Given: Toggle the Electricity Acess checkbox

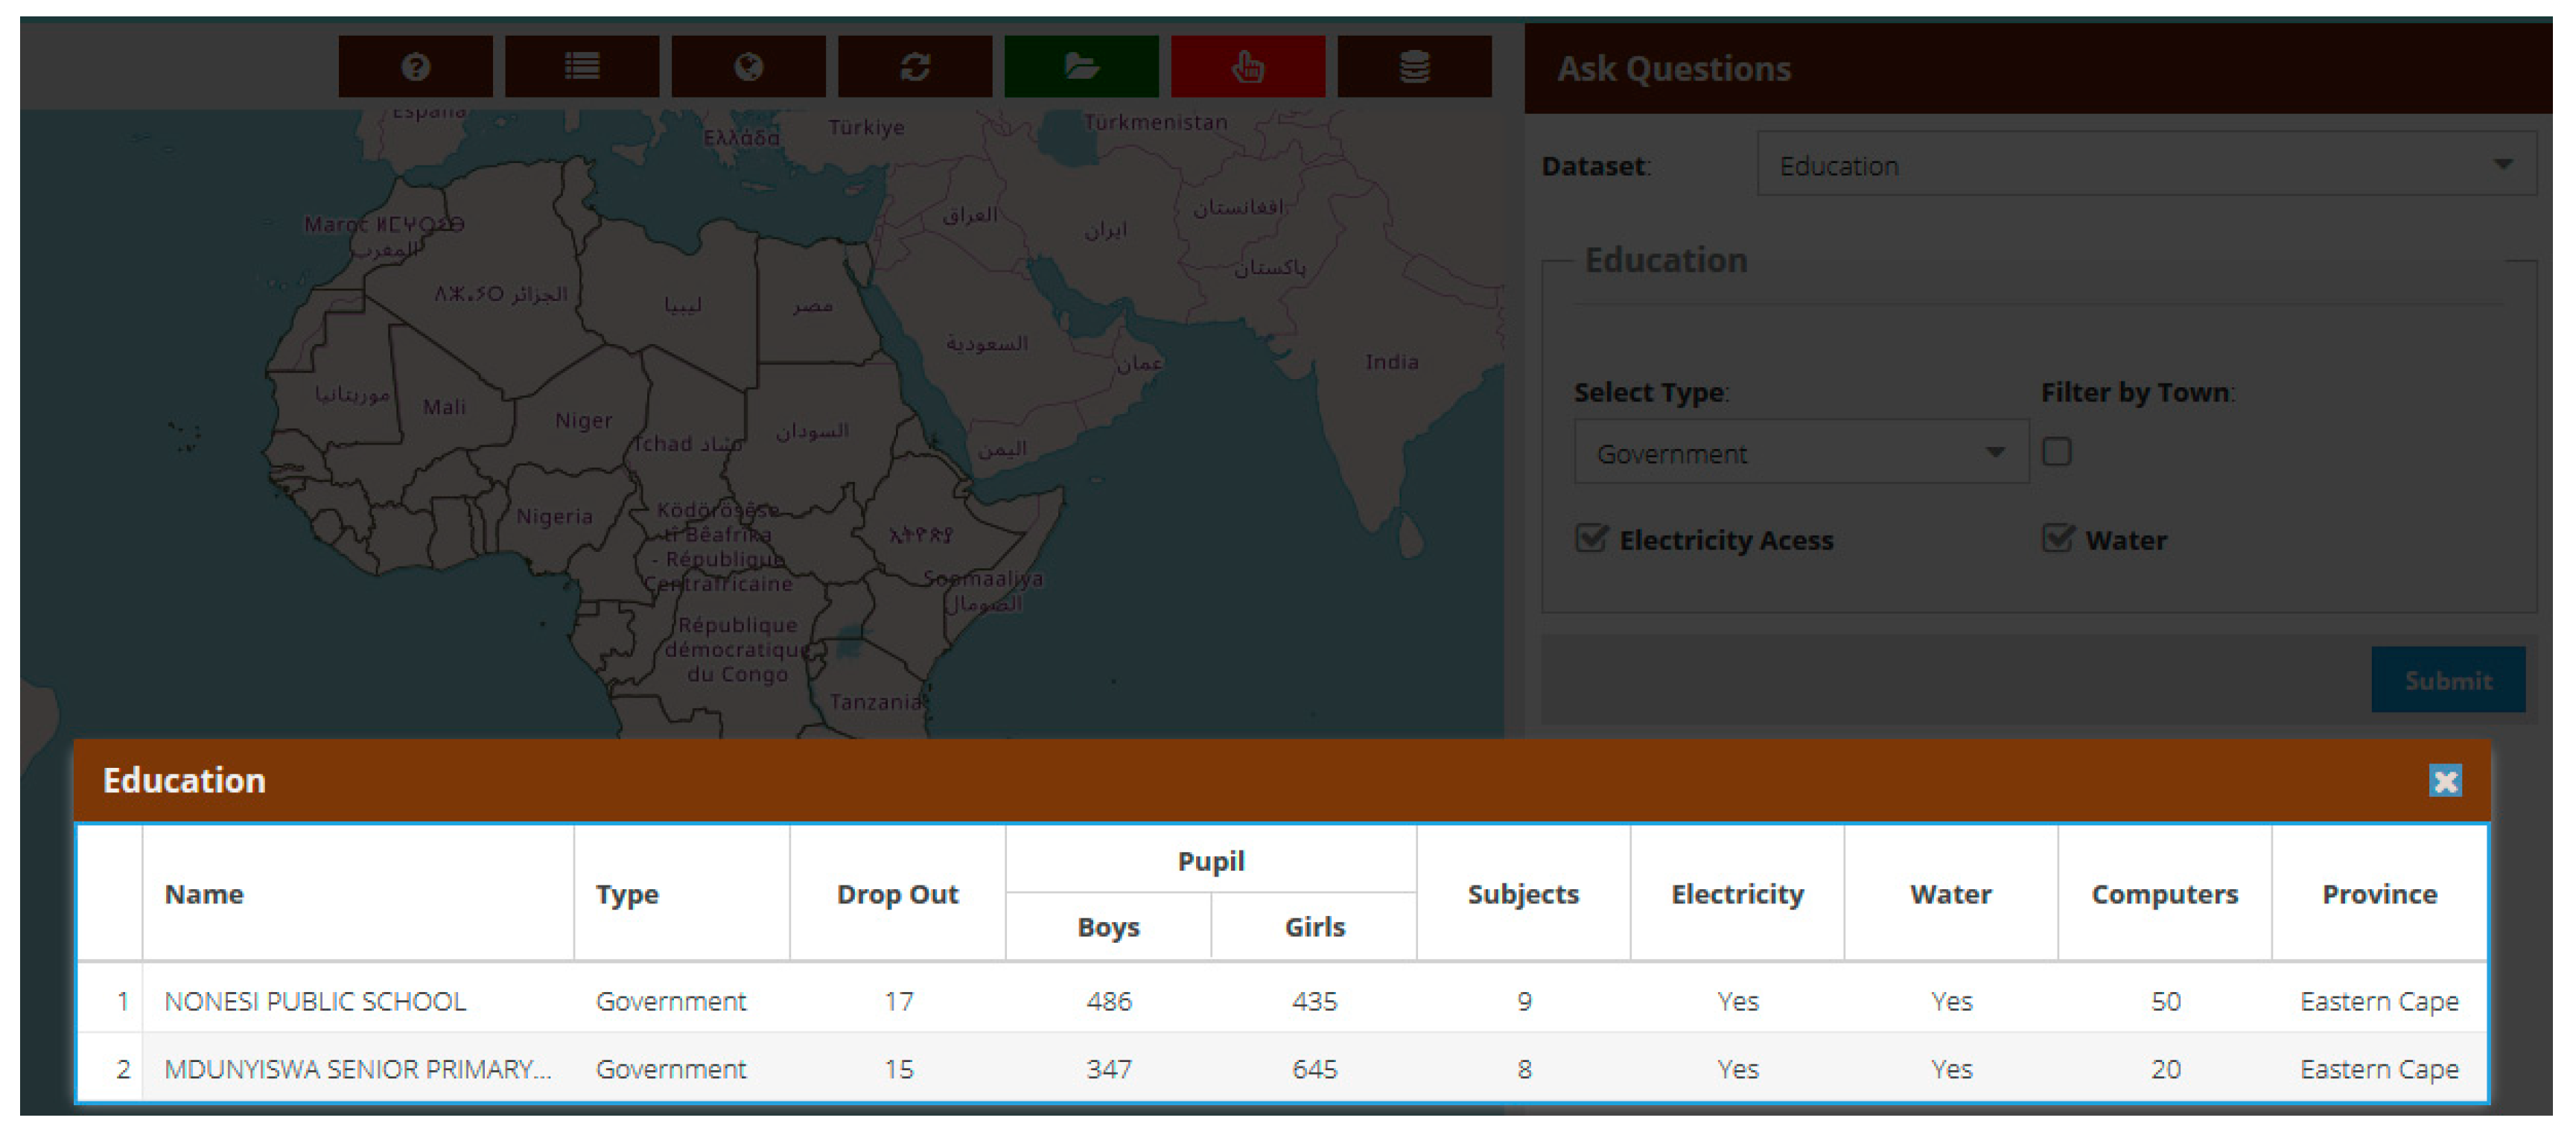Looking at the screenshot, I should [x=1591, y=539].
